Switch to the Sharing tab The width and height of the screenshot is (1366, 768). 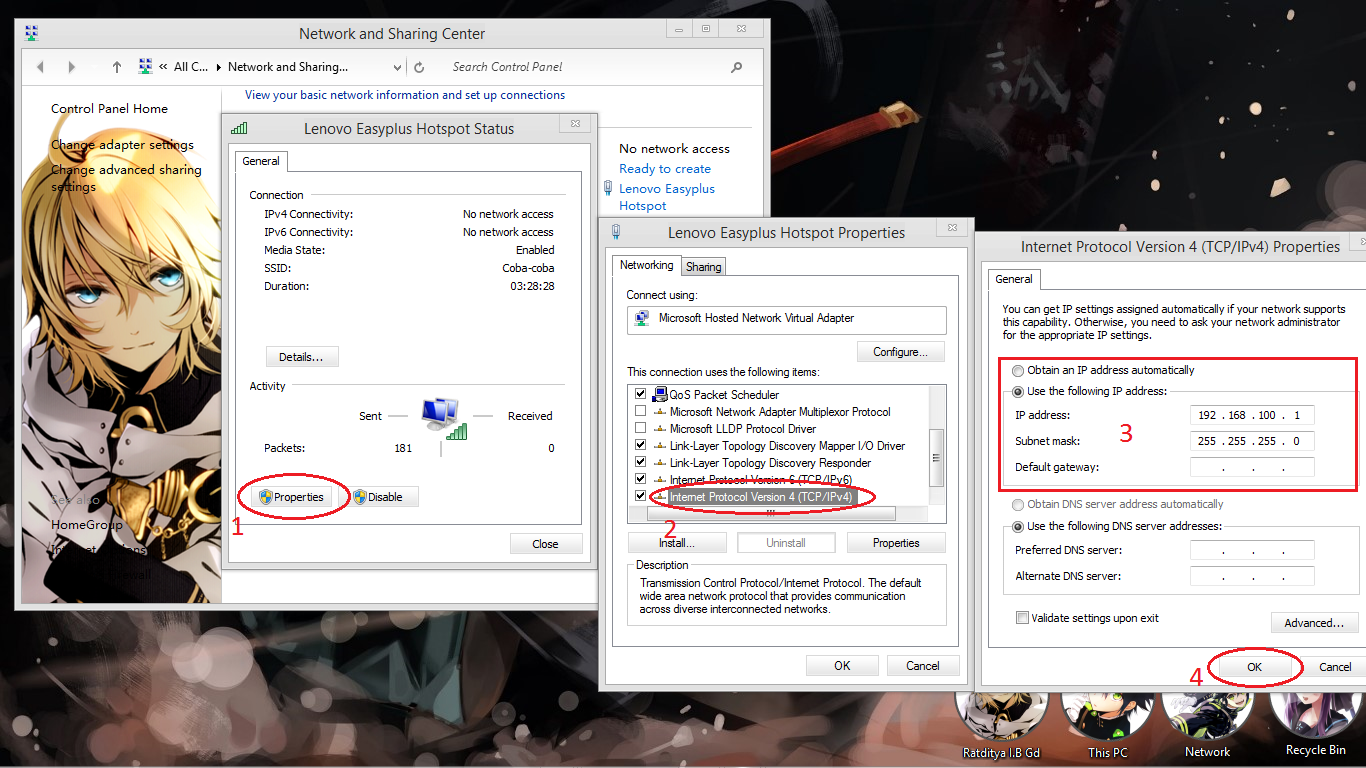pyautogui.click(x=703, y=266)
